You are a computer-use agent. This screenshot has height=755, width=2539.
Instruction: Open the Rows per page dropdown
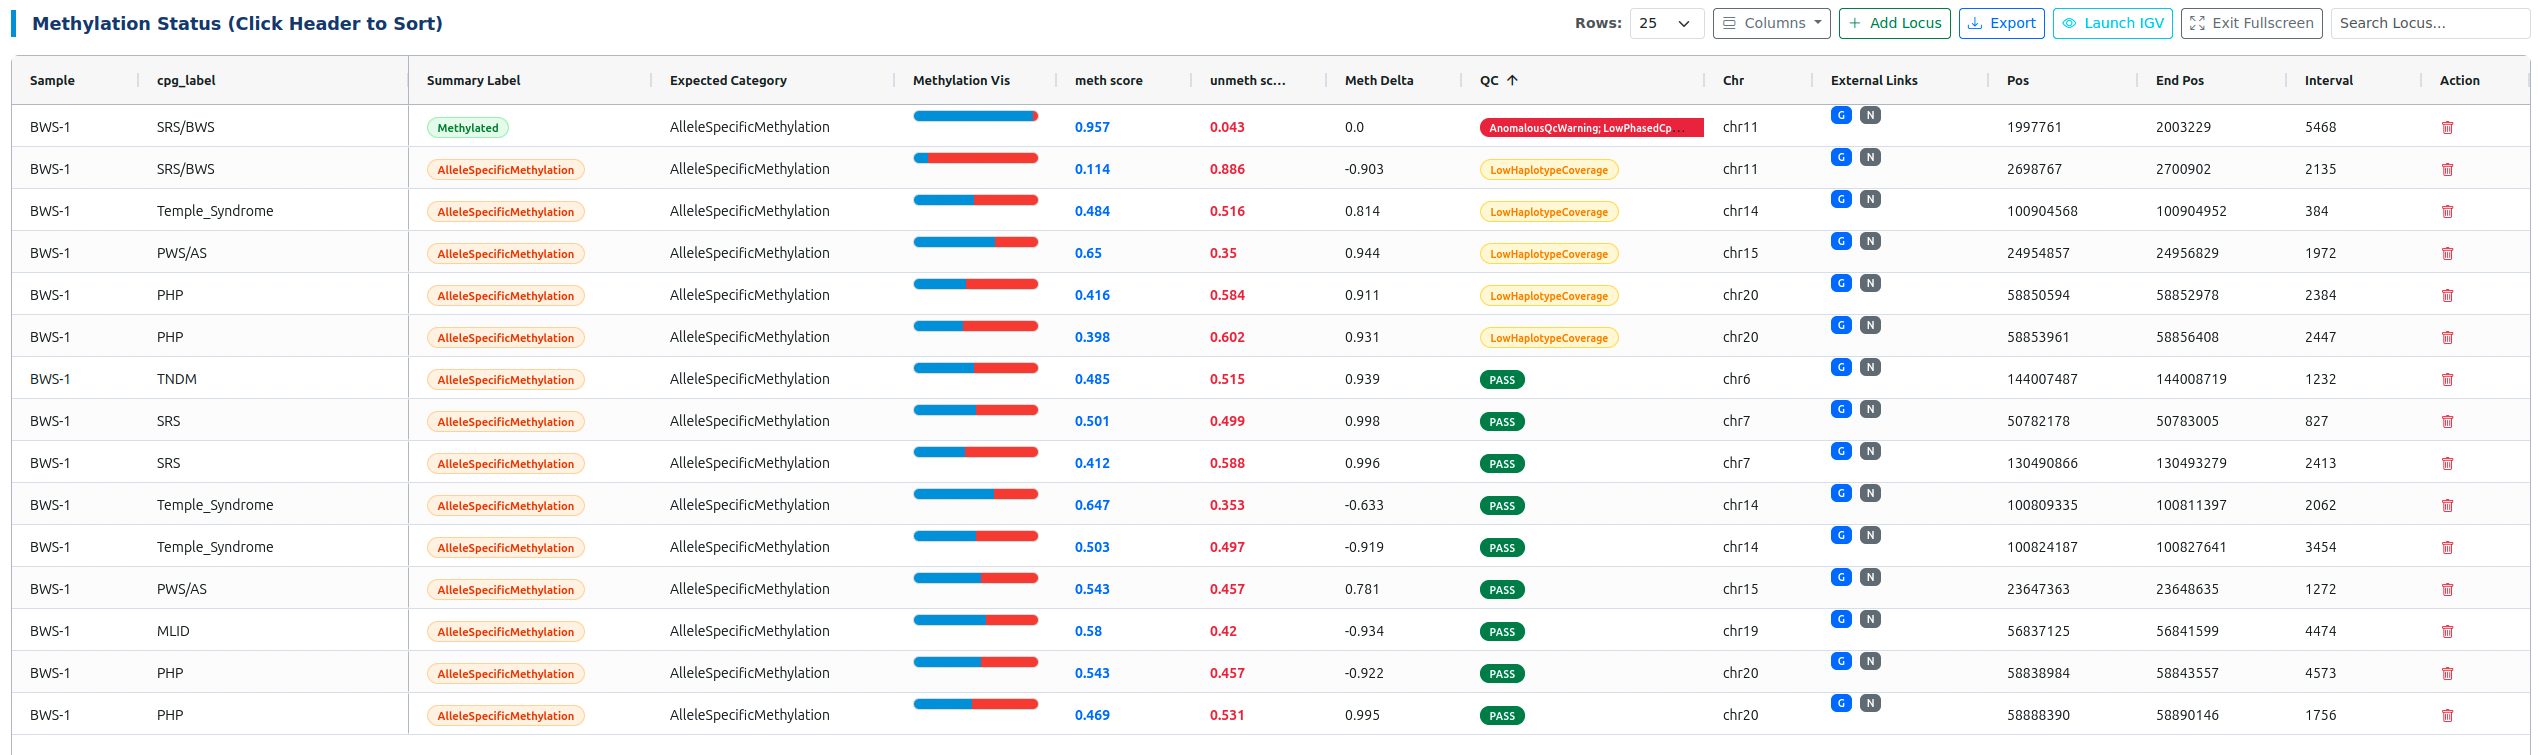pyautogui.click(x=1667, y=23)
